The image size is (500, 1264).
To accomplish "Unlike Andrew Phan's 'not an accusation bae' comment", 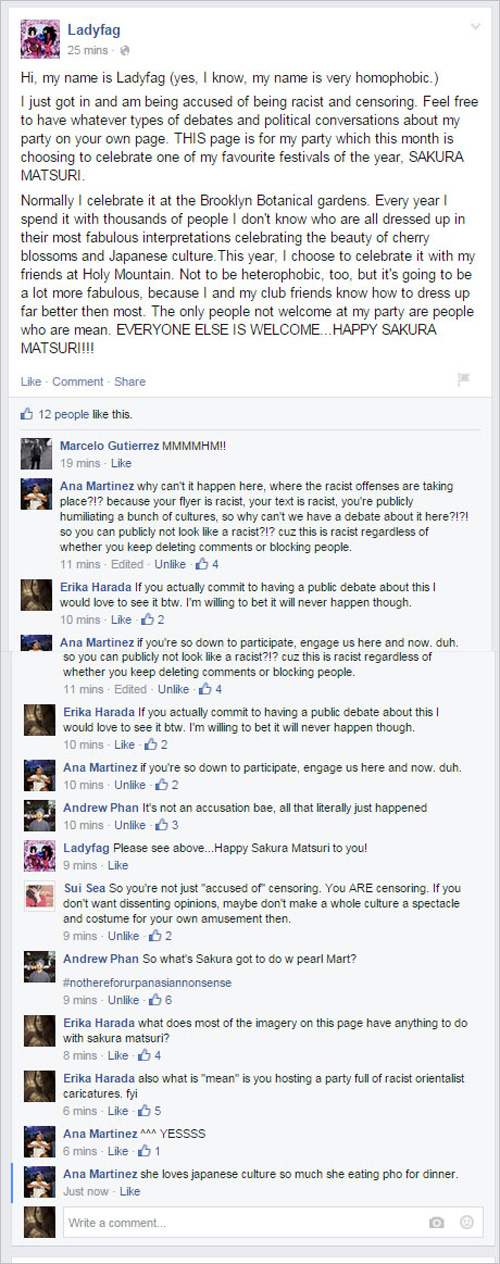I will [x=130, y=825].
